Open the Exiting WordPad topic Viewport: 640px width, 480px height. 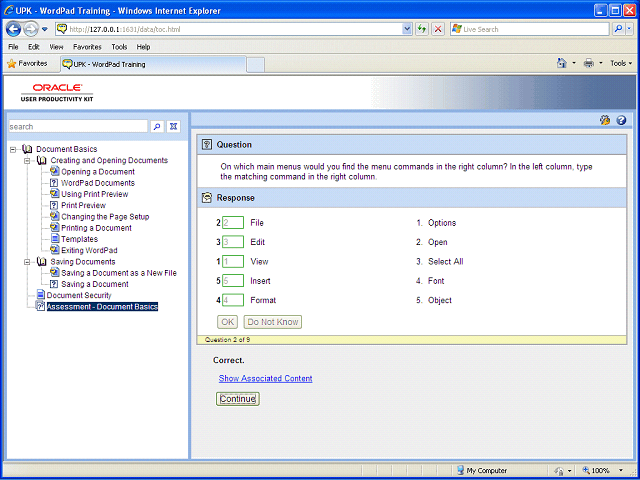[89, 250]
